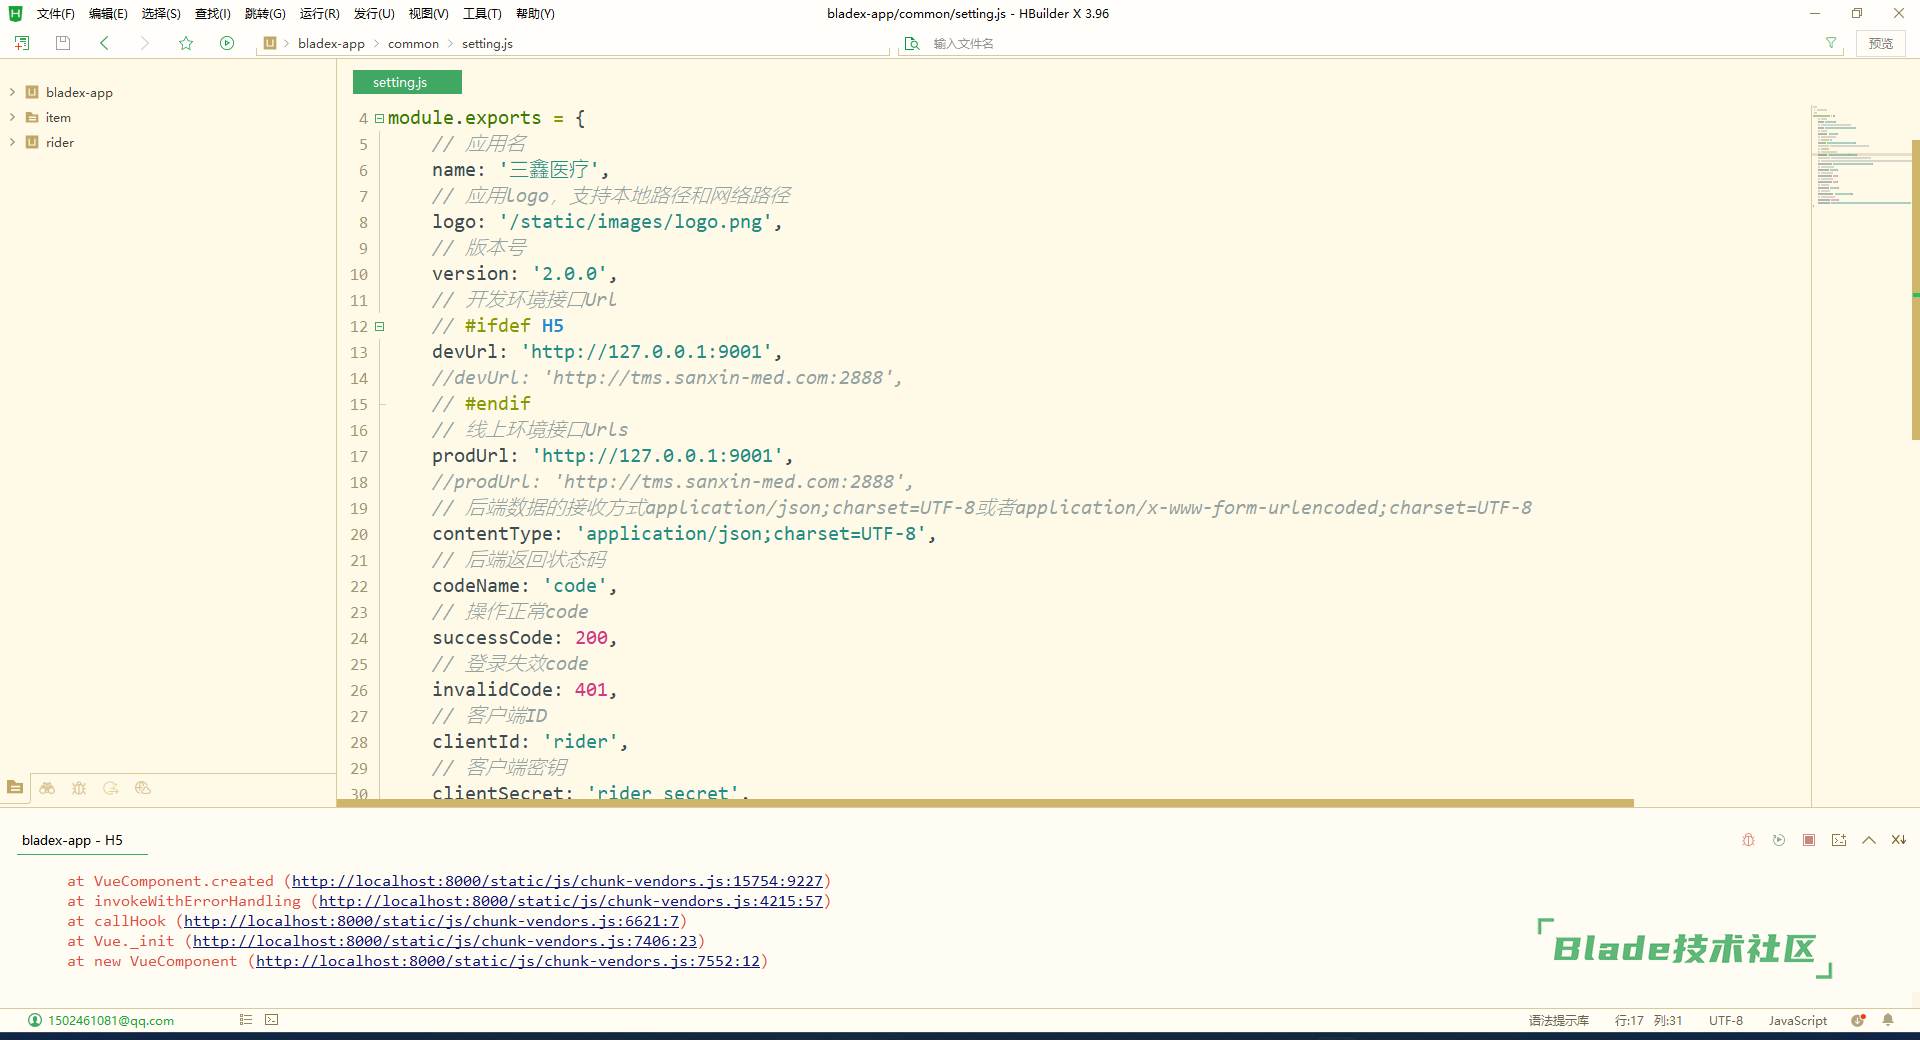Click the 语法提示库 status bar entry
Viewport: 1920px width, 1040px height.
tap(1558, 1020)
